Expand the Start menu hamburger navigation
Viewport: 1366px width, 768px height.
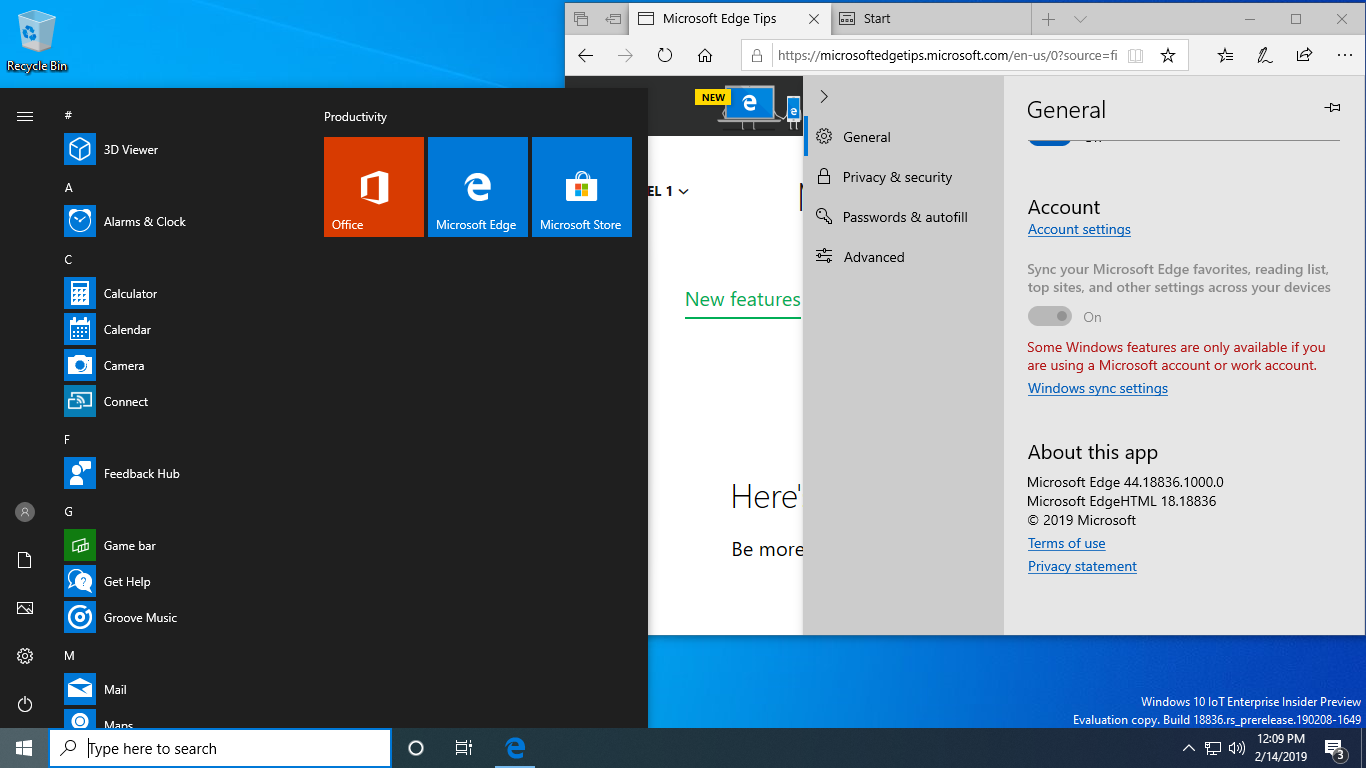pyautogui.click(x=25, y=117)
